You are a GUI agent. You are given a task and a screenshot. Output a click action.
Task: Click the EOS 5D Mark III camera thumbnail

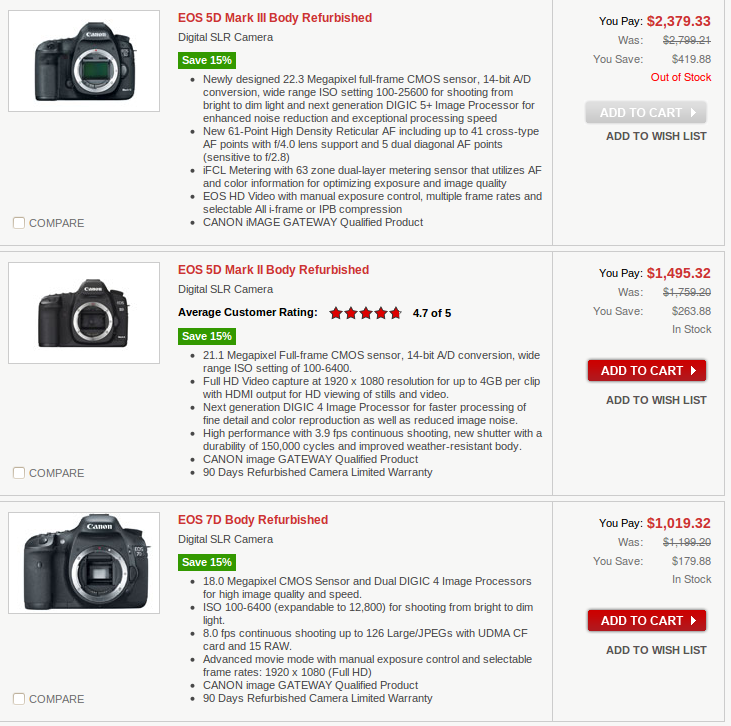click(x=84, y=61)
